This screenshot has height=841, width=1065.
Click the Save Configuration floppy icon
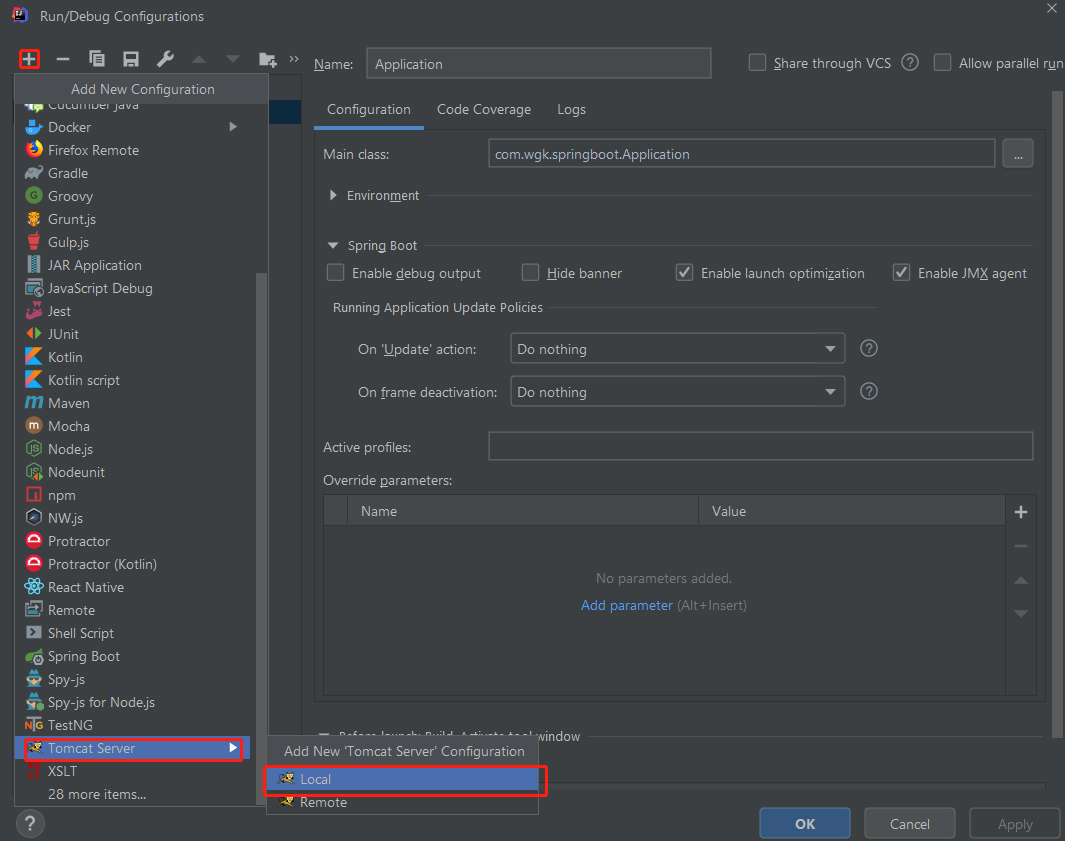(130, 60)
